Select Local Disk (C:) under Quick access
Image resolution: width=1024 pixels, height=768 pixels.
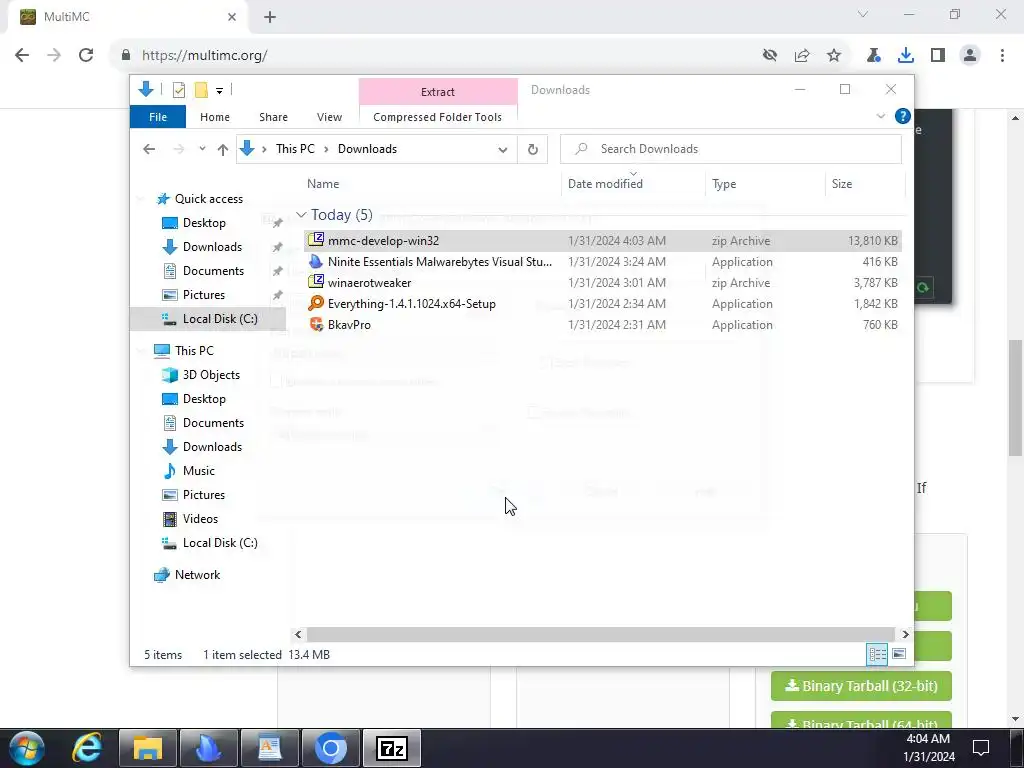[x=220, y=319]
